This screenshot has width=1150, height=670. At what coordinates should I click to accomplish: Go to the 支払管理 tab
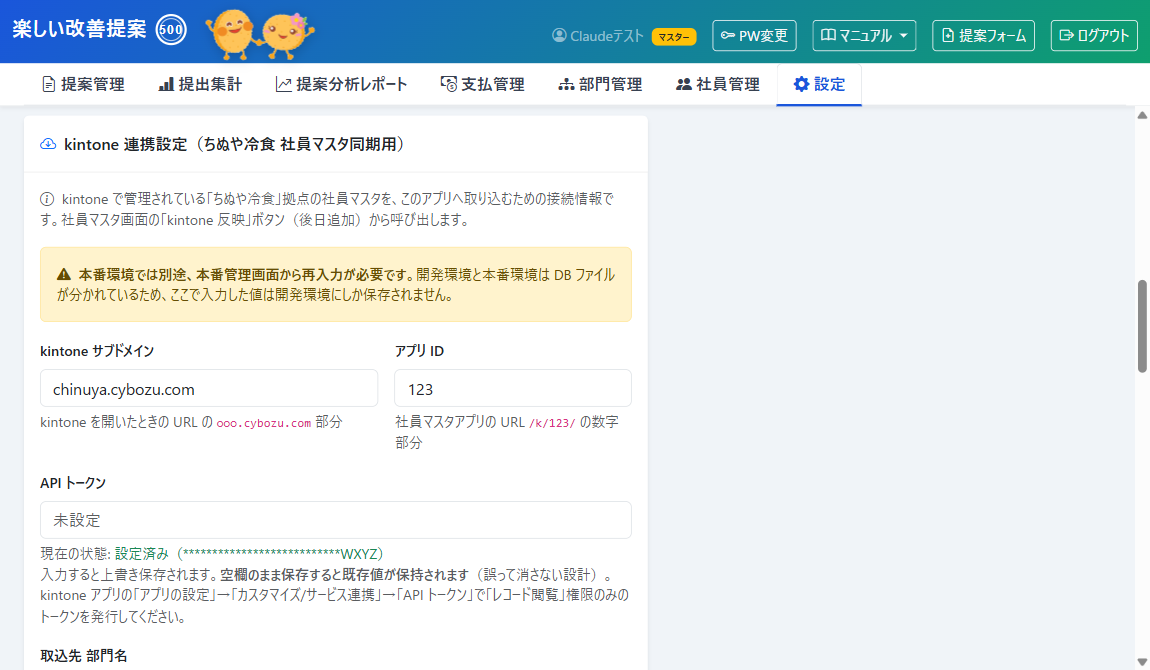click(482, 84)
